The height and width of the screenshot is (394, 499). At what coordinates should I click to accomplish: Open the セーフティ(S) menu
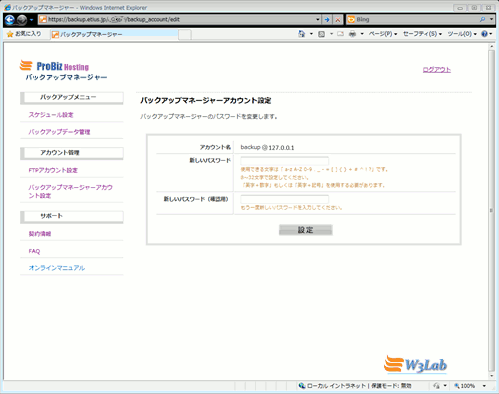click(422, 34)
